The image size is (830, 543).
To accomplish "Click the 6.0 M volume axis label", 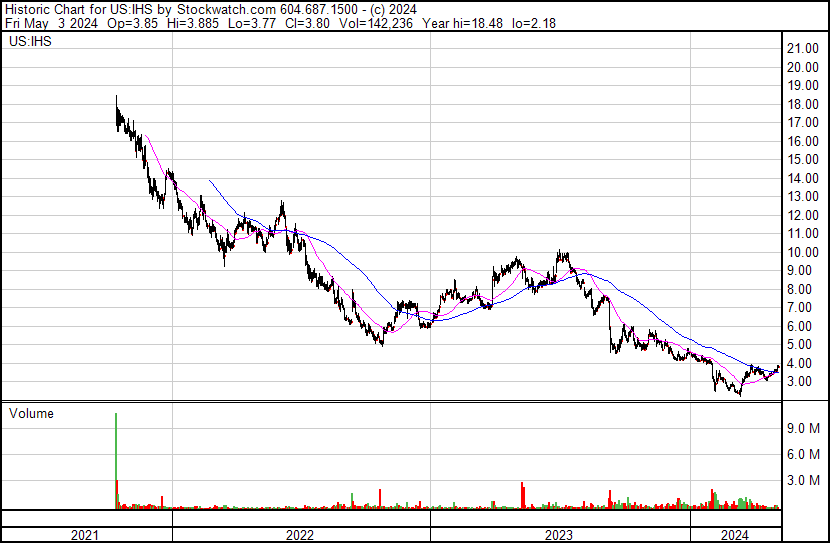I will pyautogui.click(x=803, y=454).
